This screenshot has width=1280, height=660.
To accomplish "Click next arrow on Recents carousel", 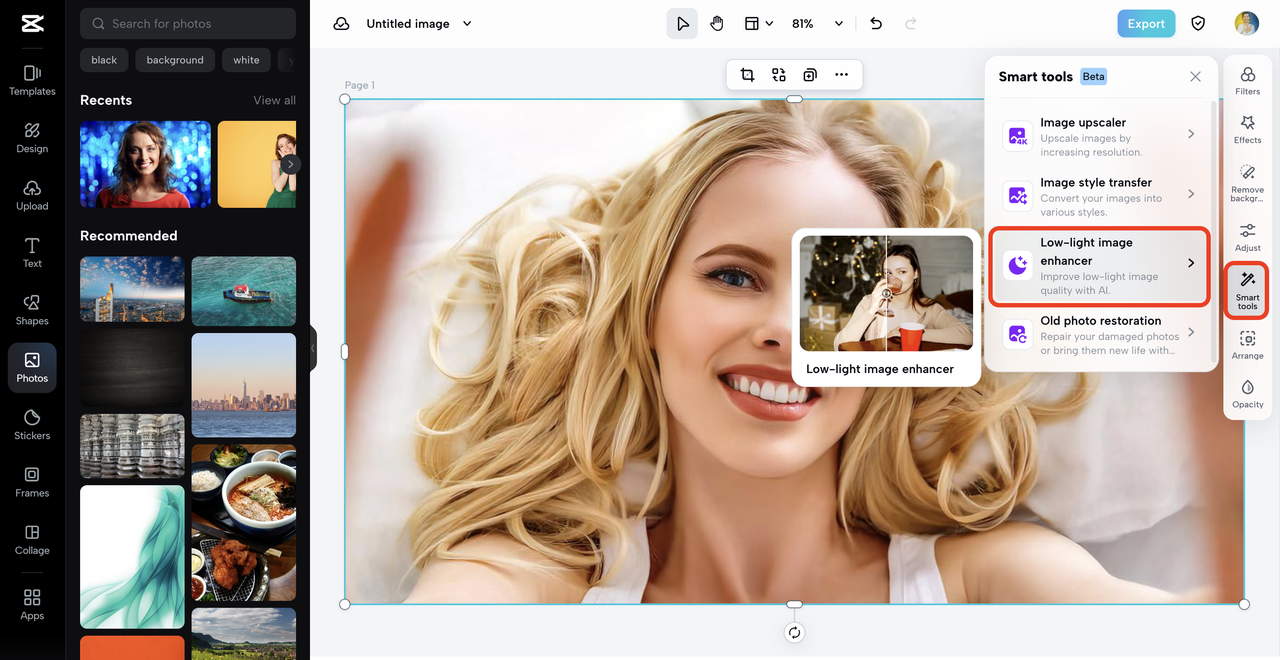I will pos(290,164).
